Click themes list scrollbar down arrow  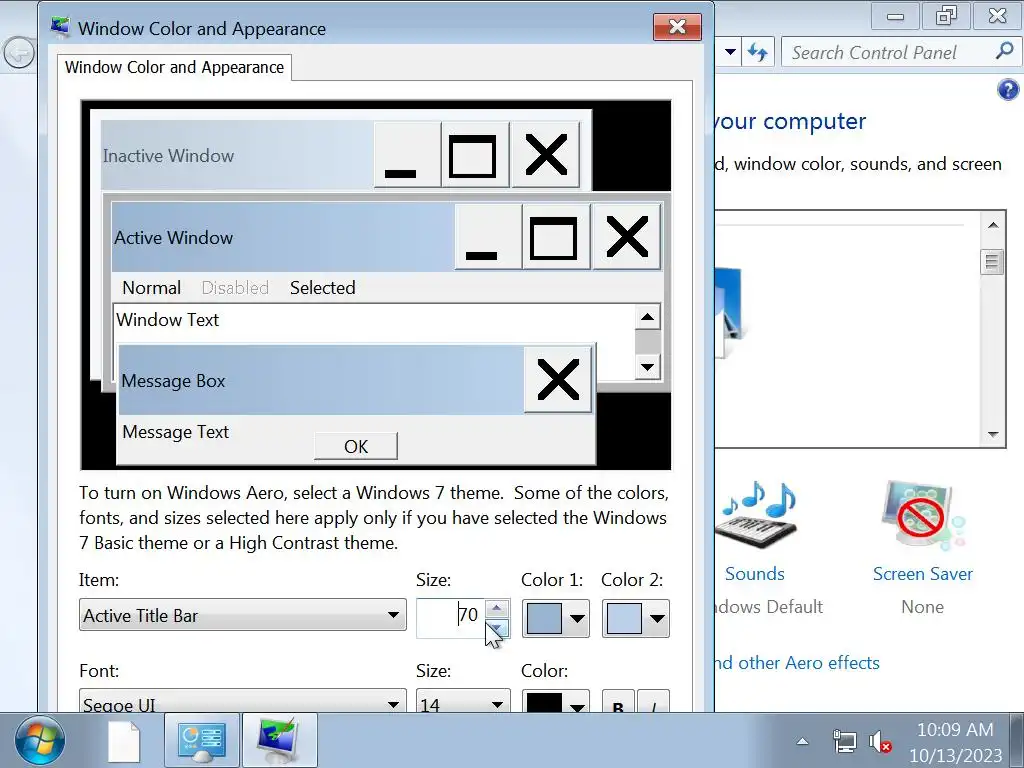click(x=993, y=434)
